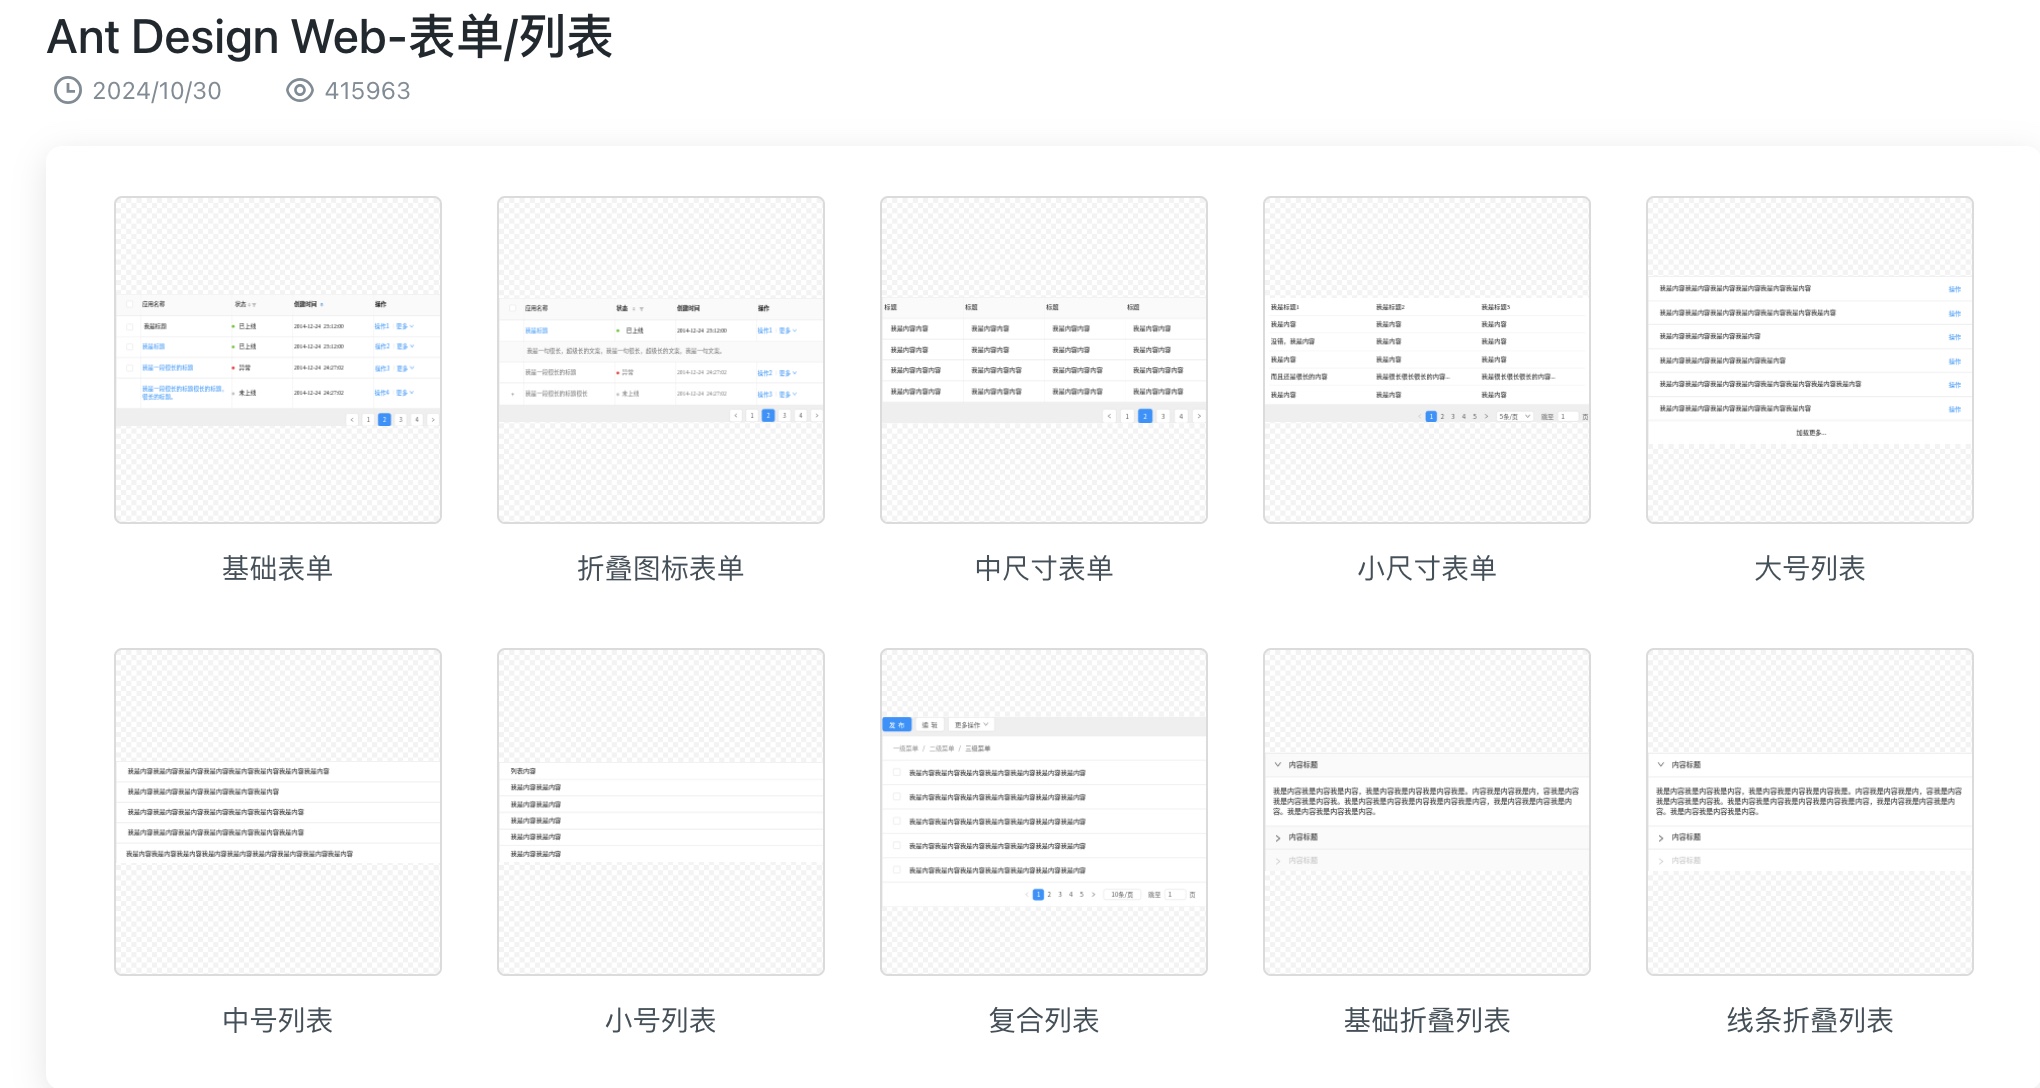2040x1088 pixels.
Task: Click the 折叠图标表单 caption label
Action: tap(661, 569)
